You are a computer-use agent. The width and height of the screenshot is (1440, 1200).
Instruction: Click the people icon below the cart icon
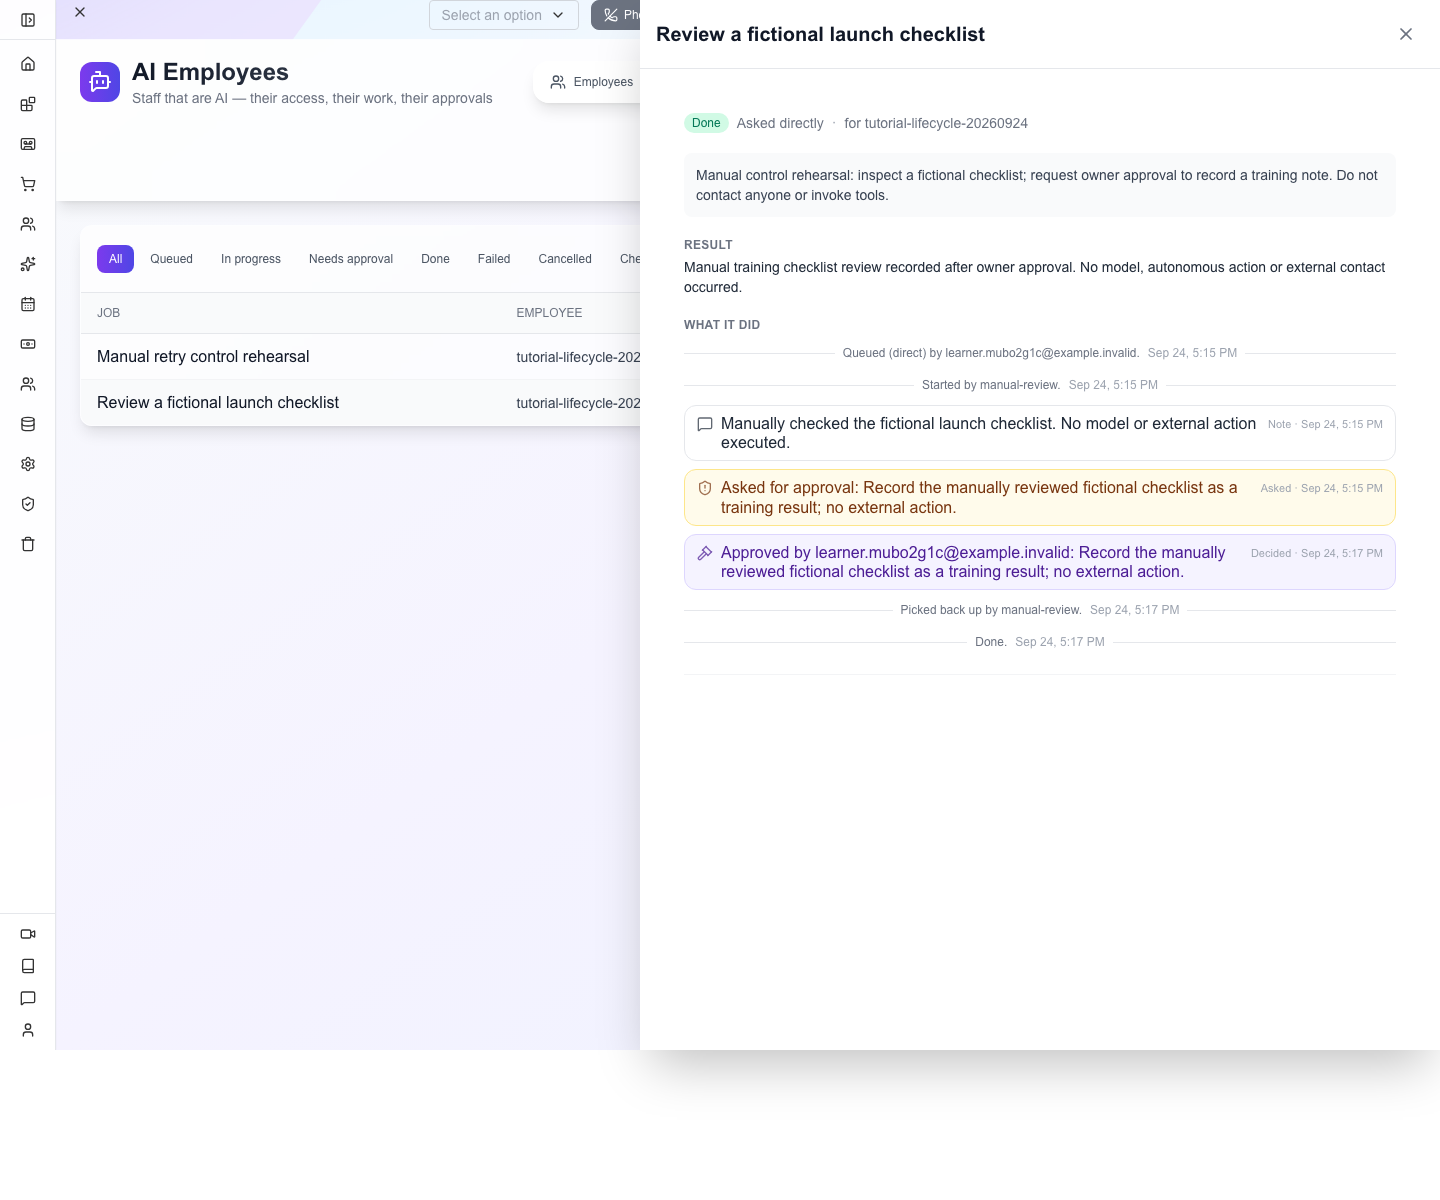pyautogui.click(x=28, y=224)
